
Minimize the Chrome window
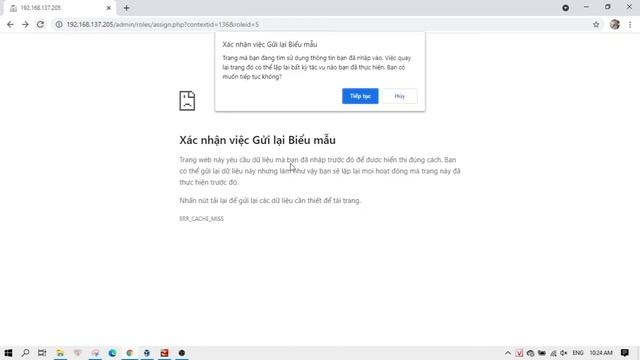(587, 7)
